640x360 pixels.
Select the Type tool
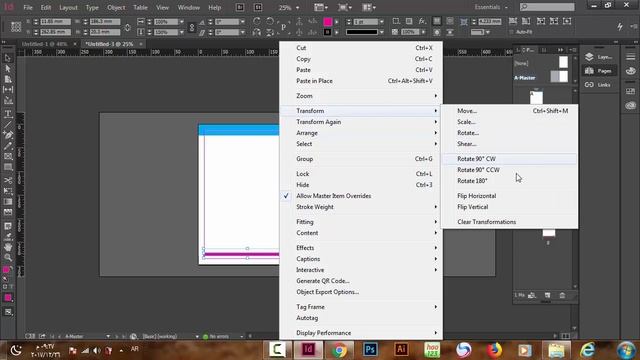click(x=8, y=114)
